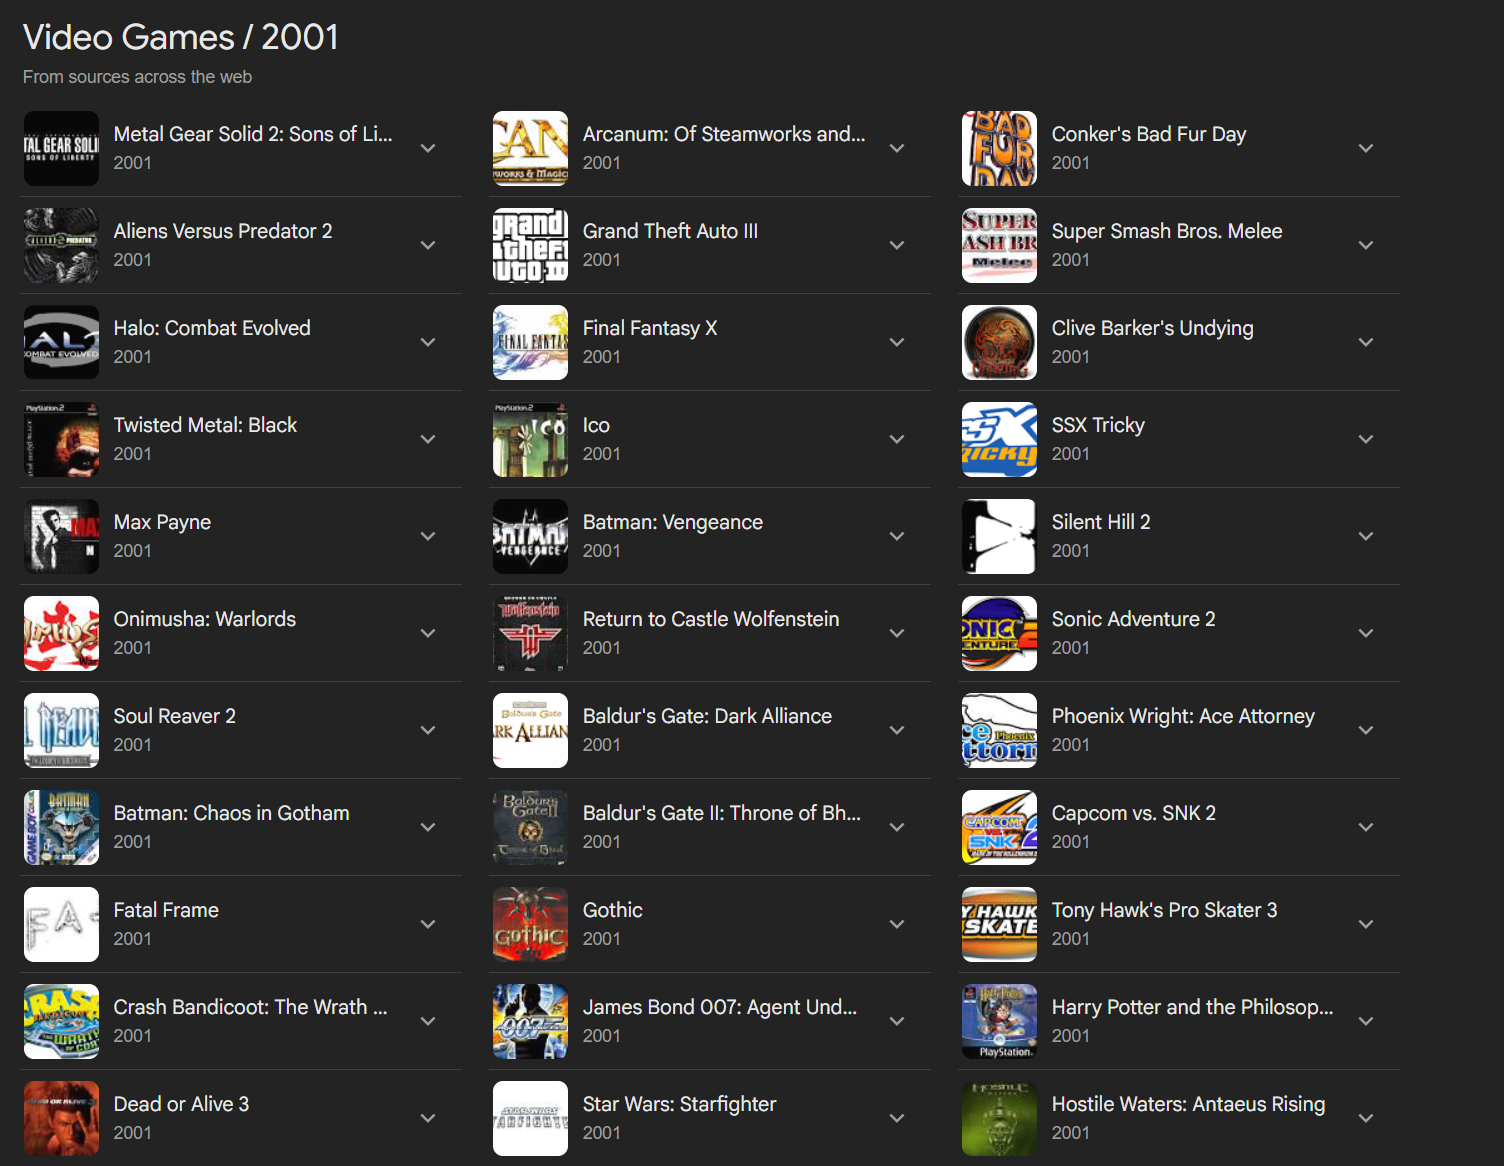Click the Star Wars: Starfighter title
This screenshot has width=1504, height=1166.
coord(679,1104)
